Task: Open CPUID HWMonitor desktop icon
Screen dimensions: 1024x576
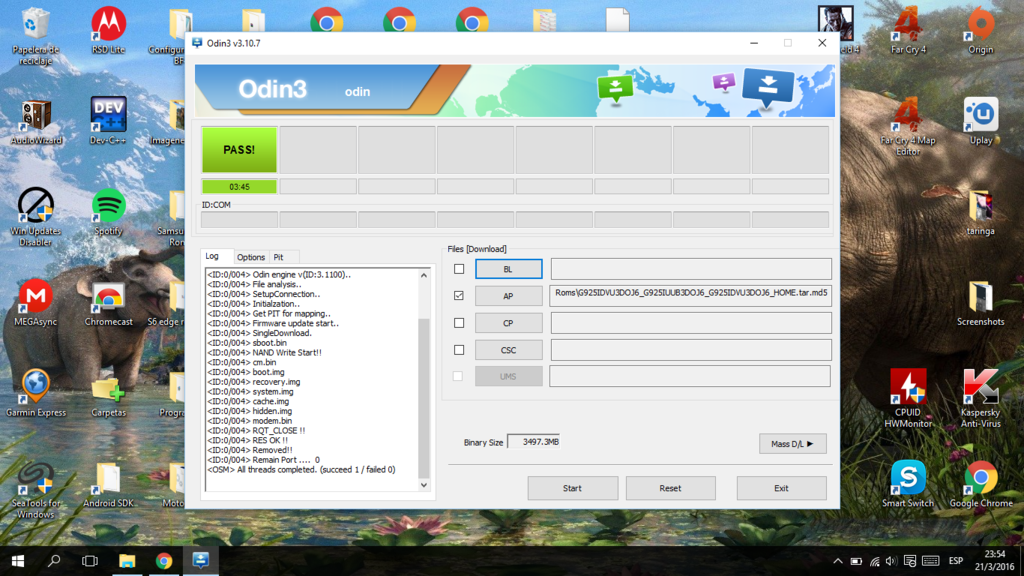Action: coord(908,387)
